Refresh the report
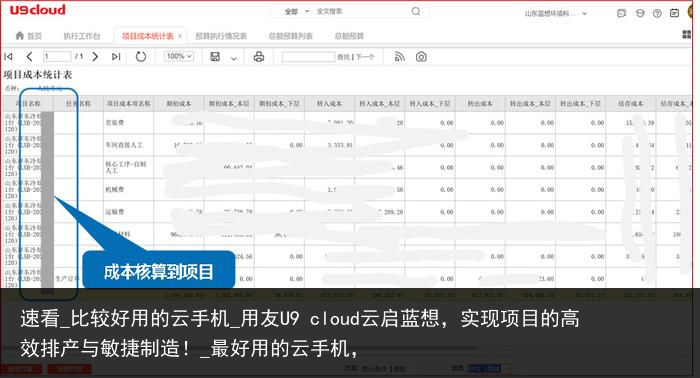The height and width of the screenshot is (378, 700). (x=141, y=57)
